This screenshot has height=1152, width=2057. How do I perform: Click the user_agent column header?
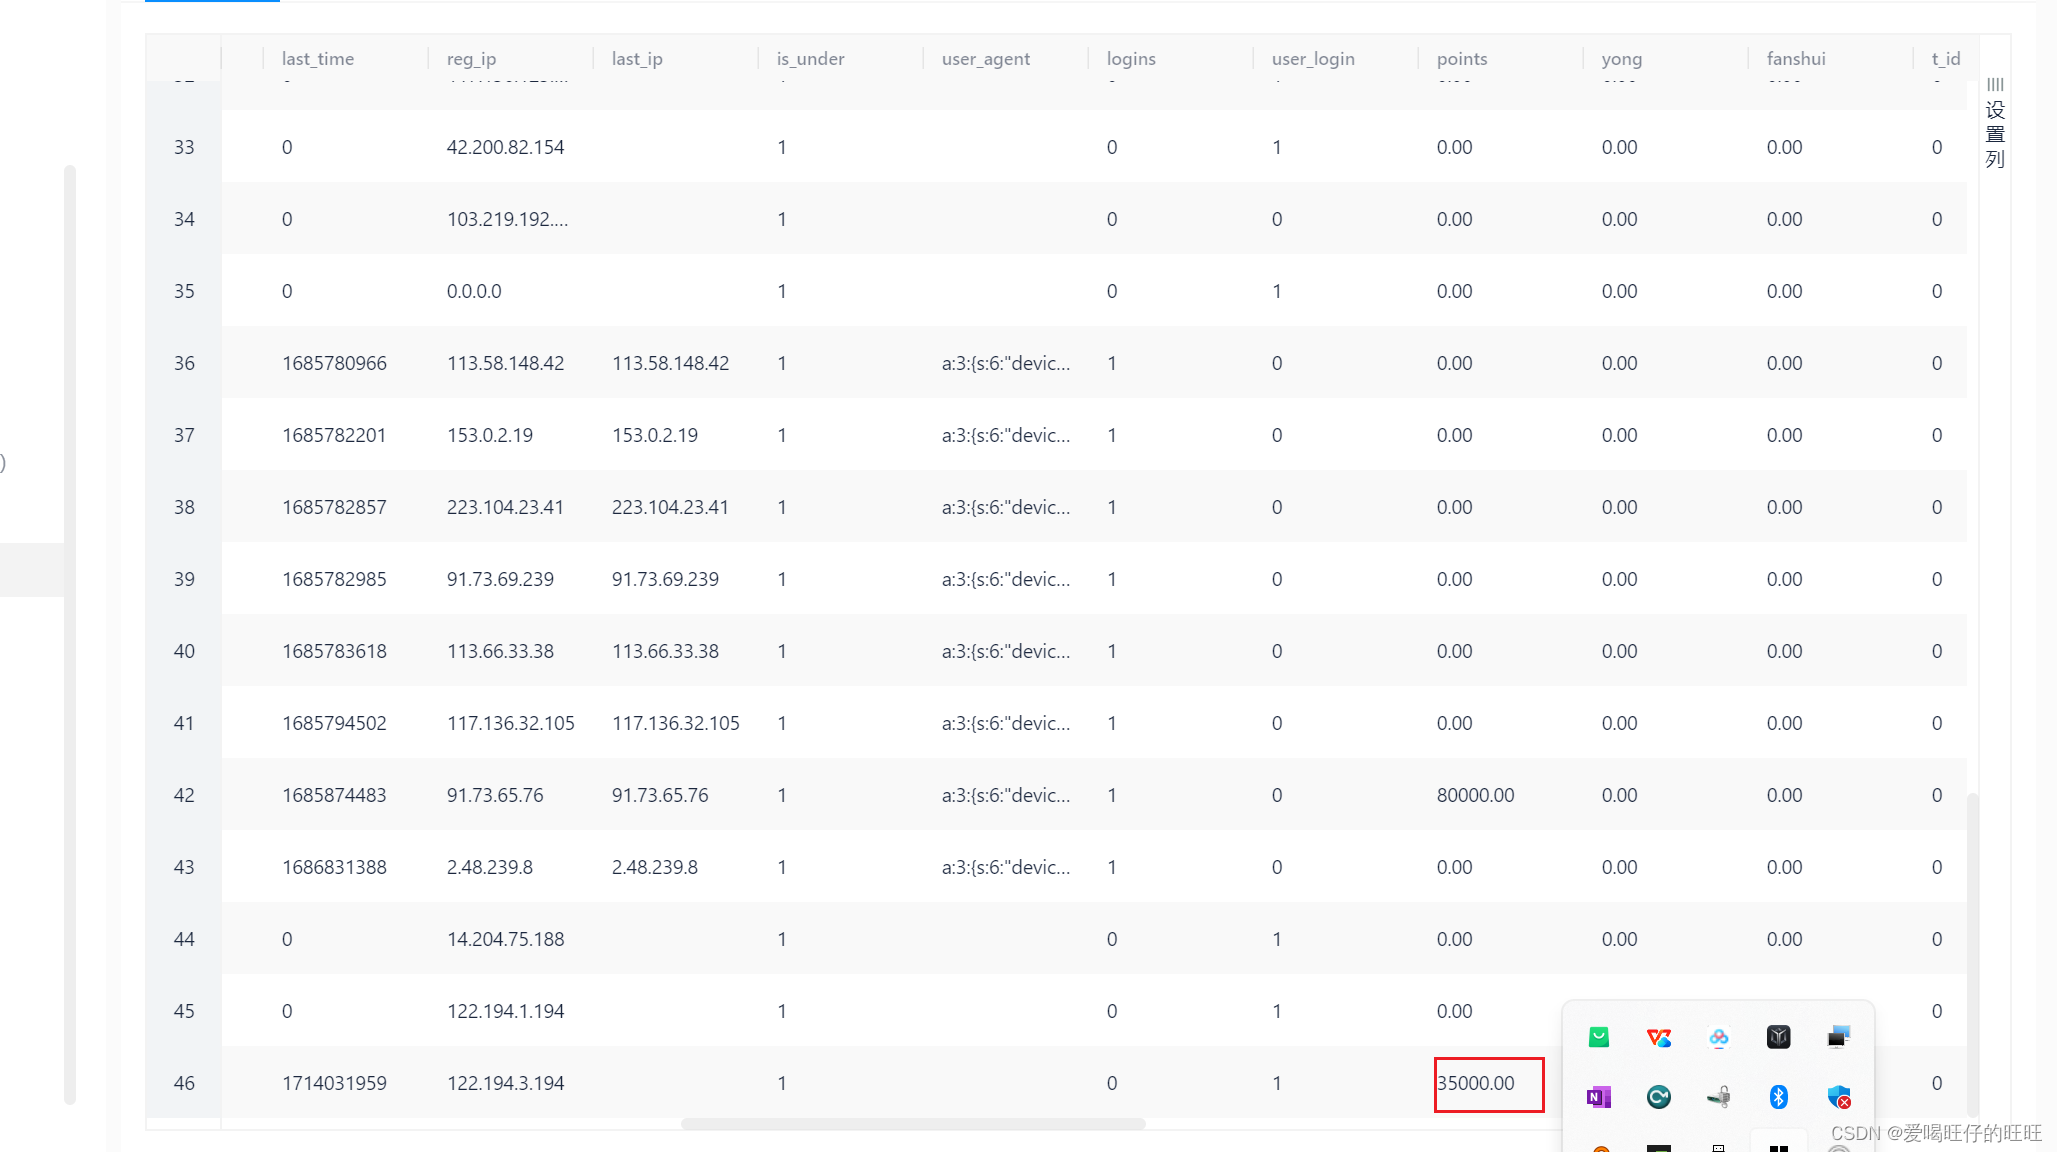[x=985, y=59]
